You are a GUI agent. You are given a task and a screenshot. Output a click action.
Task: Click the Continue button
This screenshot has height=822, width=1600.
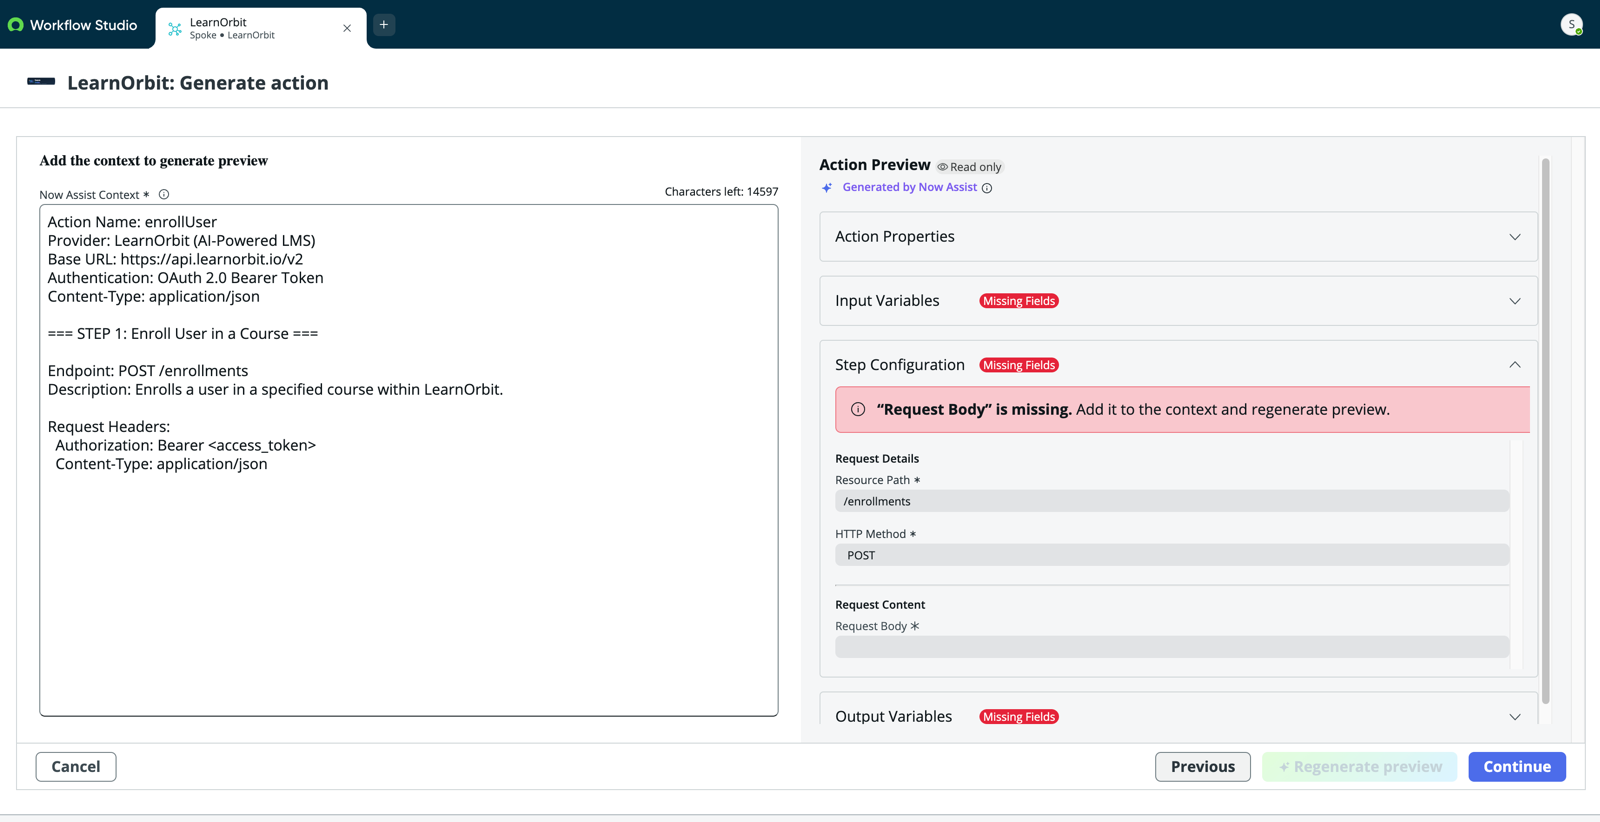click(1516, 767)
